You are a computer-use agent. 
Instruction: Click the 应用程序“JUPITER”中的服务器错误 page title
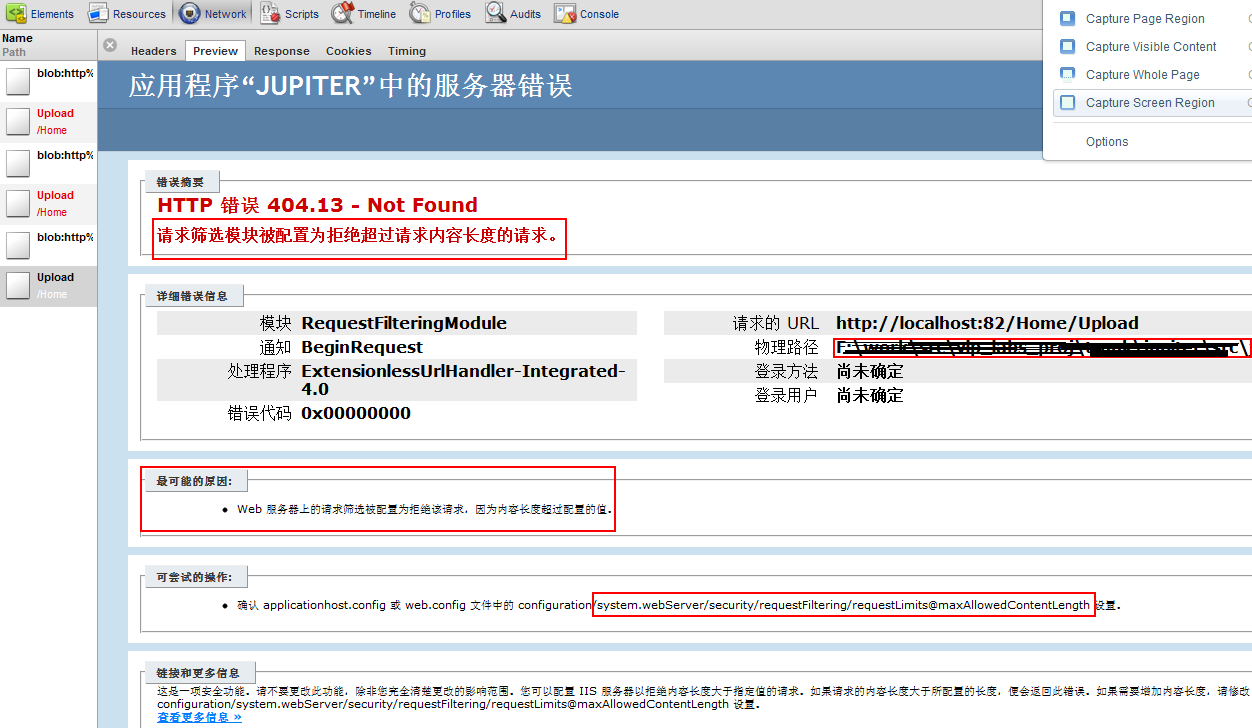(350, 86)
